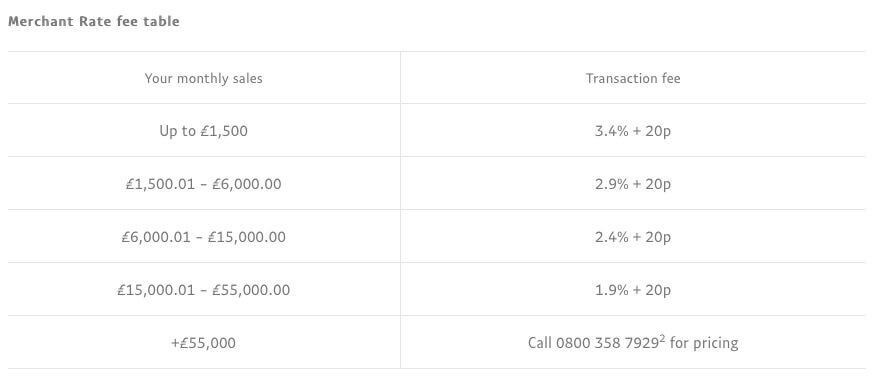Click '£15,000.01' lower bound in fourth row
This screenshot has height=380, width=881.
(x=156, y=289)
